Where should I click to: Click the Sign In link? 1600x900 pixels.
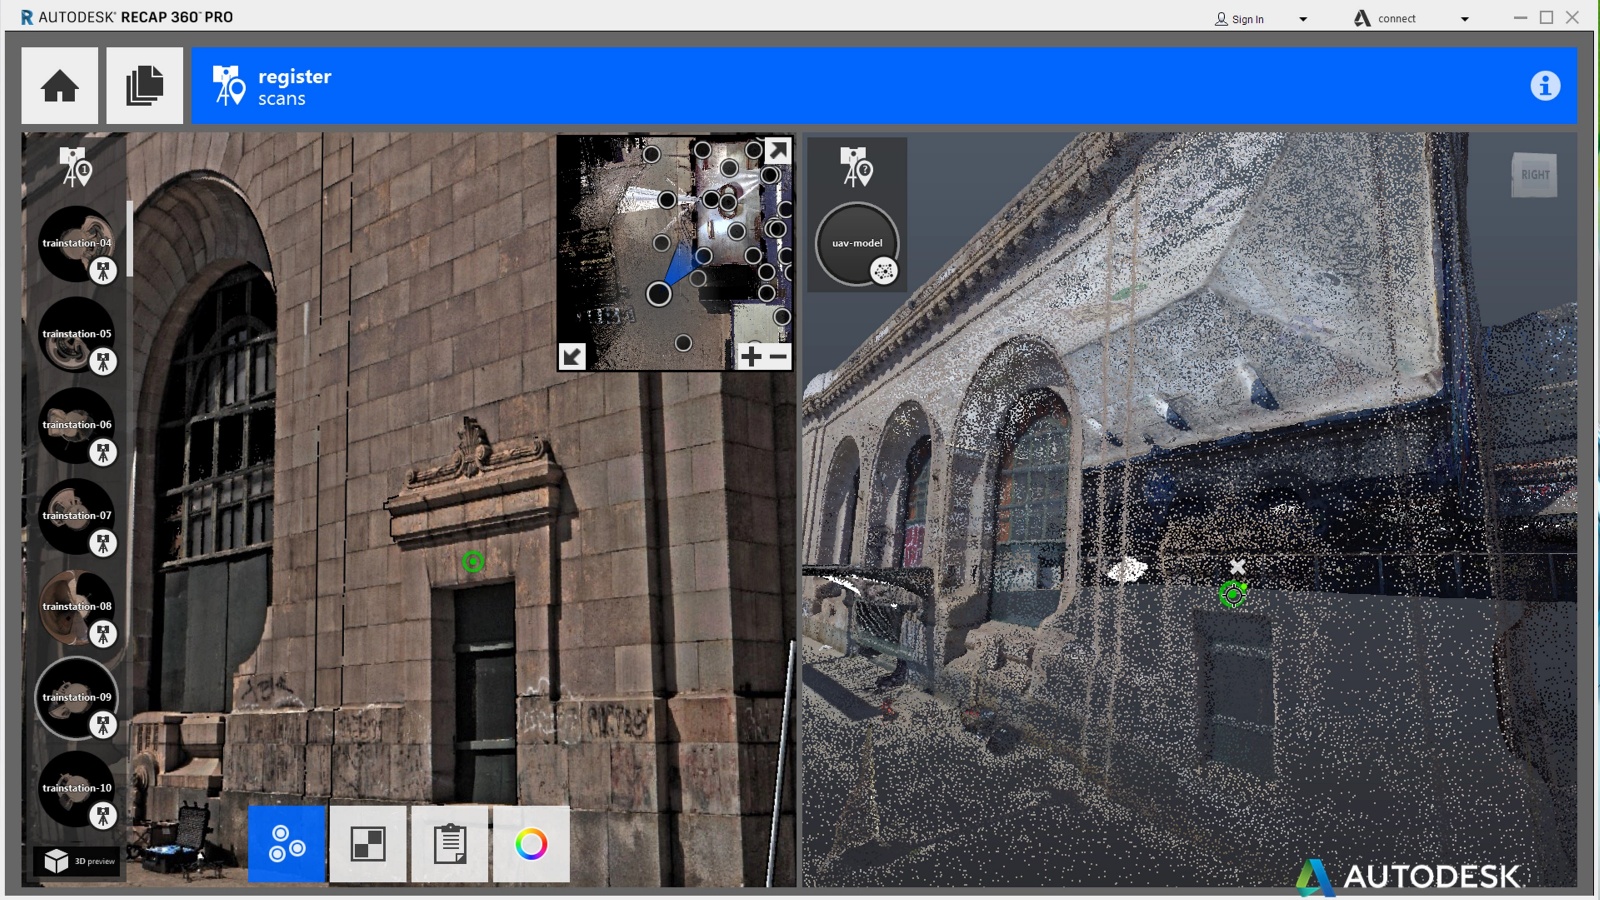pyautogui.click(x=1248, y=19)
